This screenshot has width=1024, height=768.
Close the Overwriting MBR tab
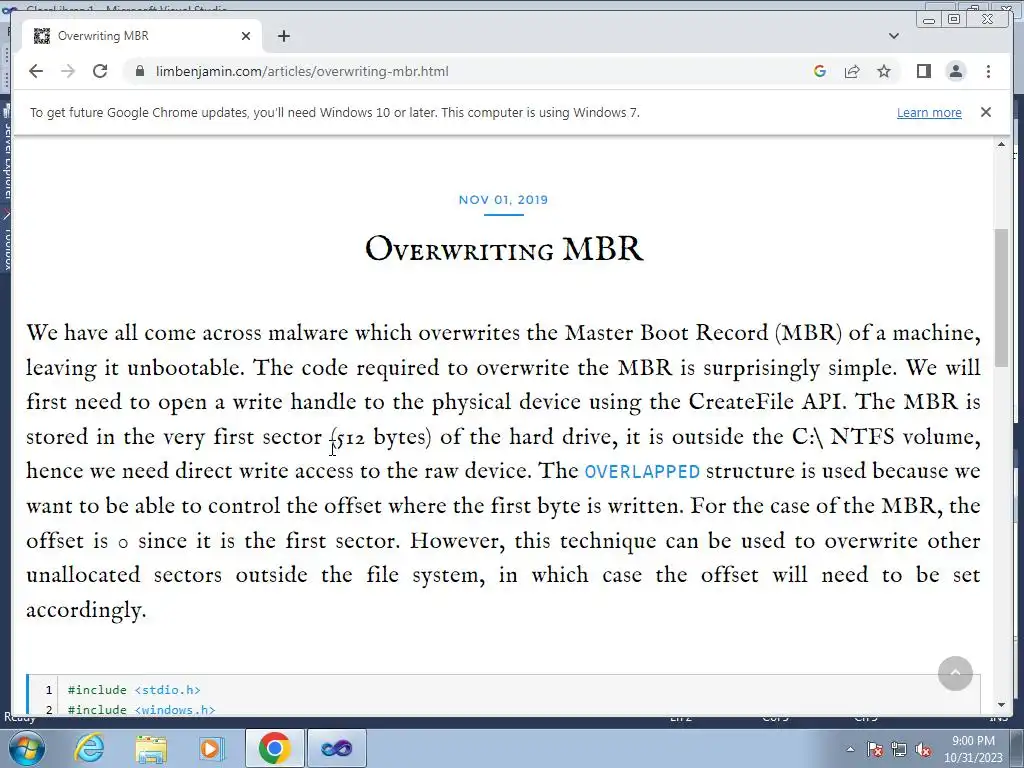pyautogui.click(x=246, y=36)
